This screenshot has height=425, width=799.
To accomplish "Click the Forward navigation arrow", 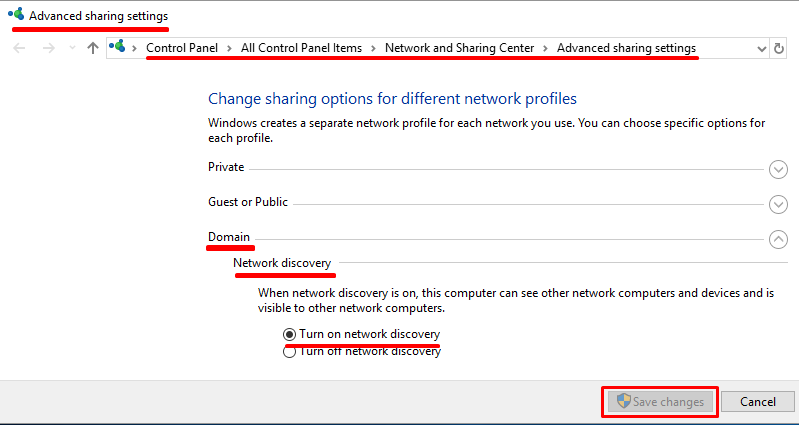I will coord(48,48).
